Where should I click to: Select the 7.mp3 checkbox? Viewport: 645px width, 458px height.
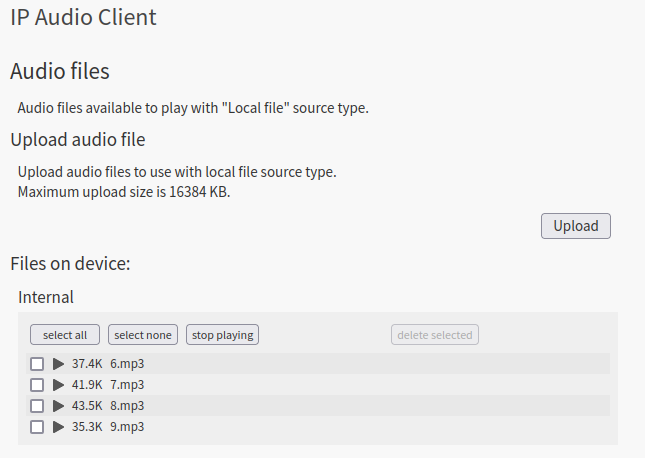point(37,385)
